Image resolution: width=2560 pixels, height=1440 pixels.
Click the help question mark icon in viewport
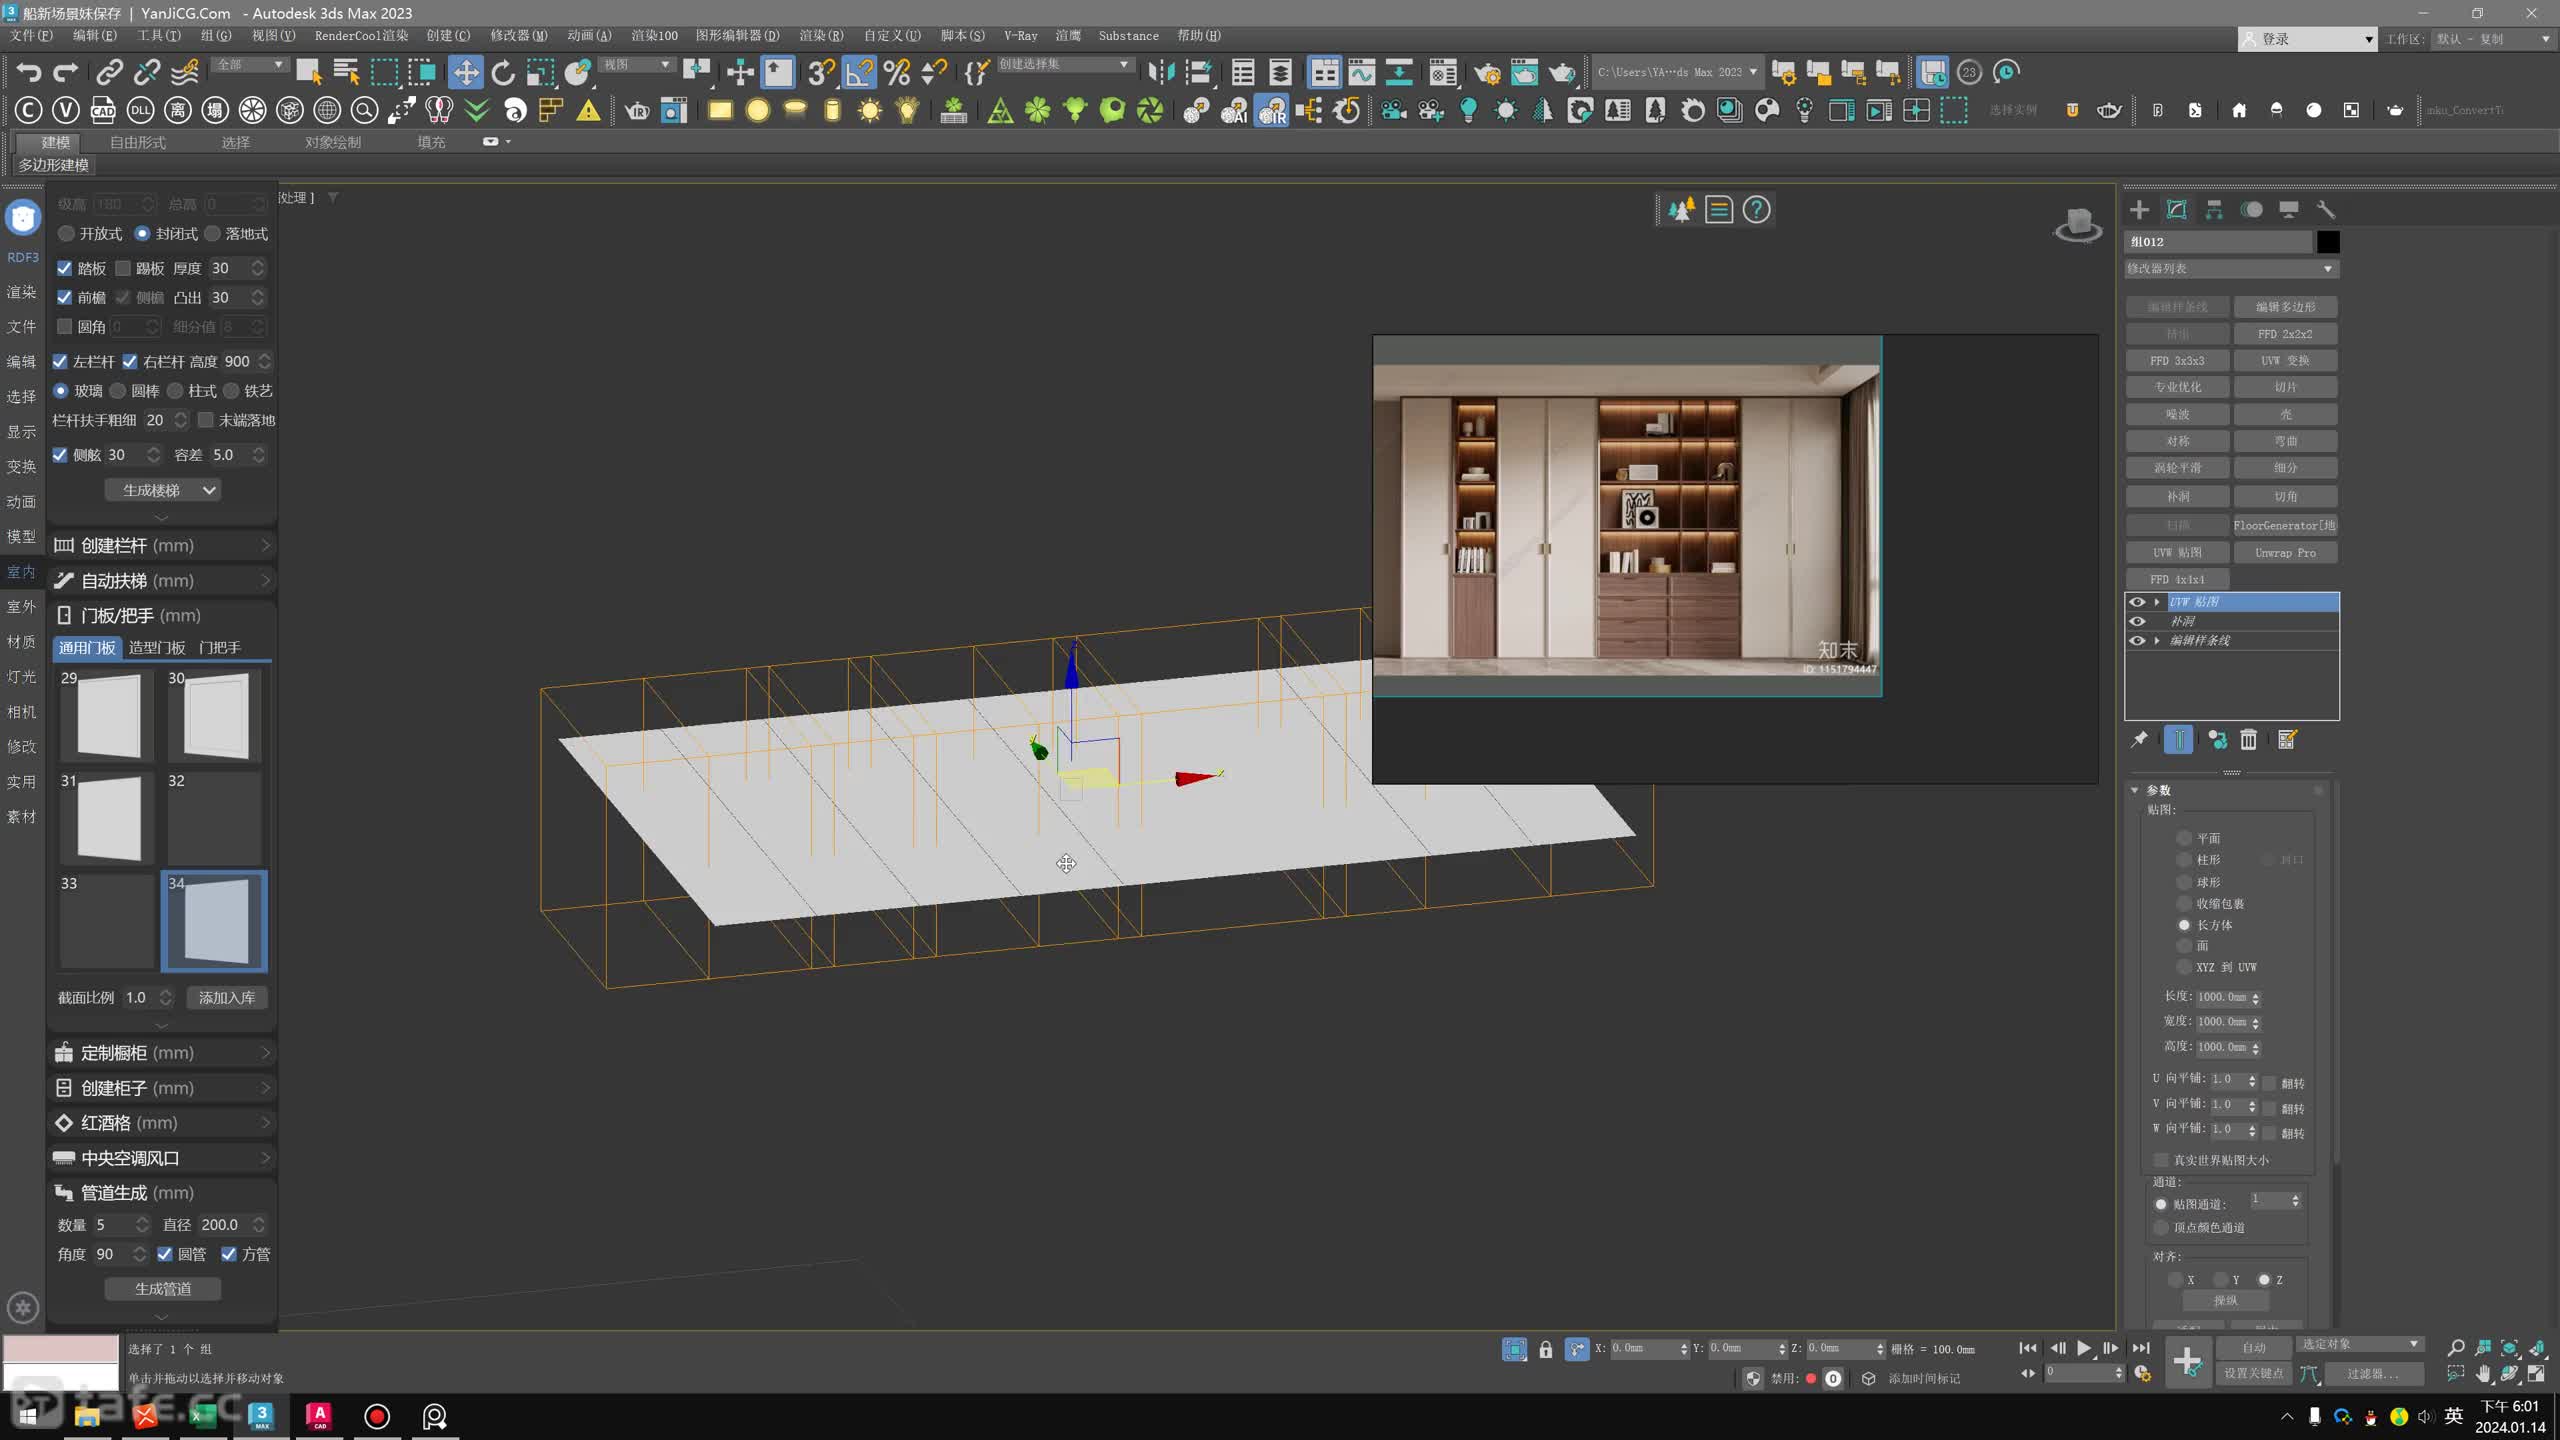(x=1757, y=210)
